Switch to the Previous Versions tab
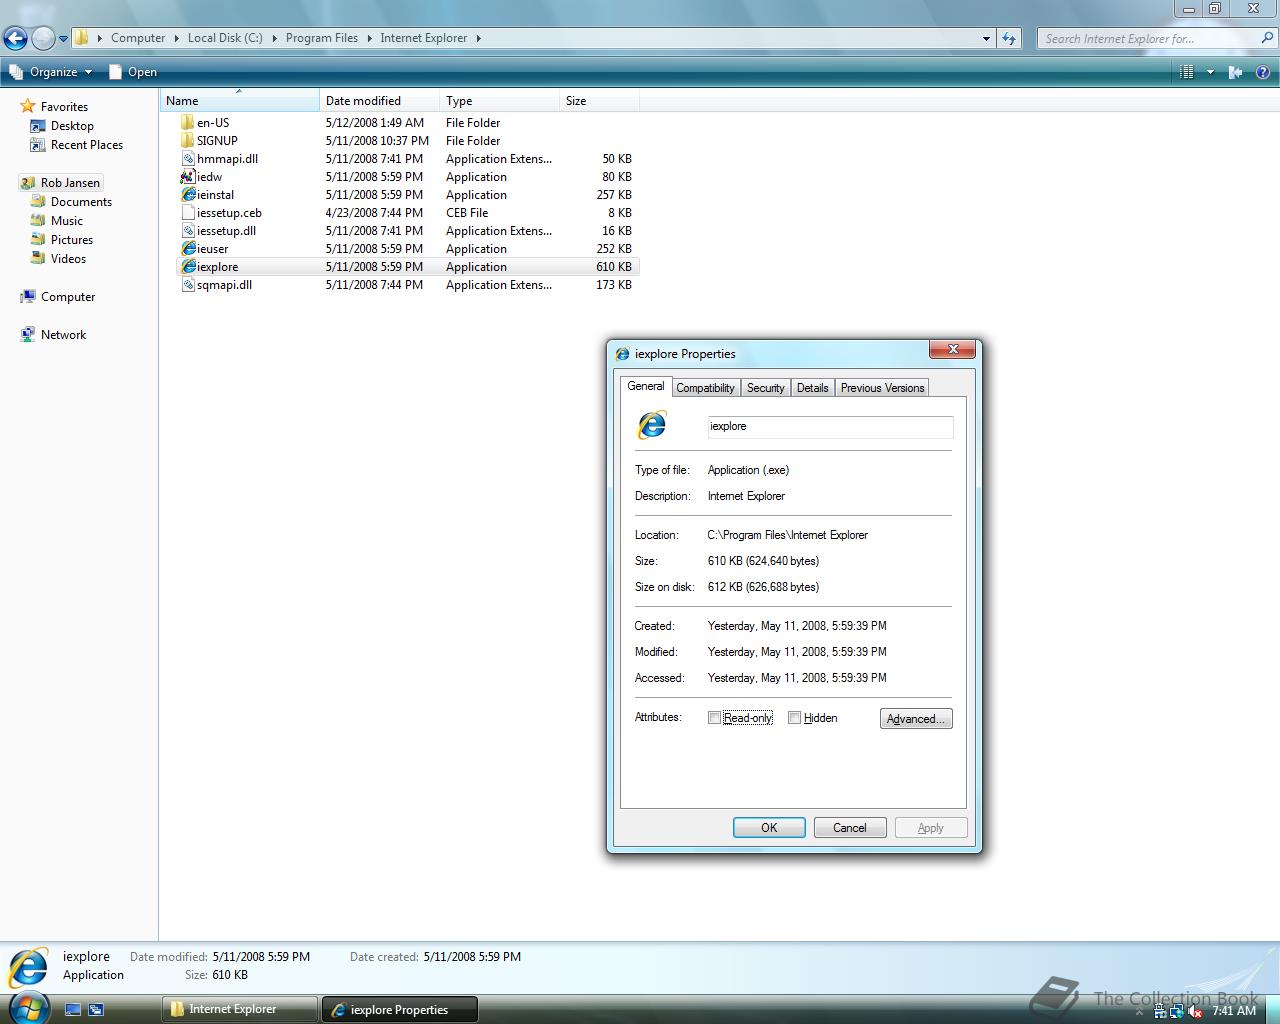The height and width of the screenshot is (1024, 1280). [882, 388]
